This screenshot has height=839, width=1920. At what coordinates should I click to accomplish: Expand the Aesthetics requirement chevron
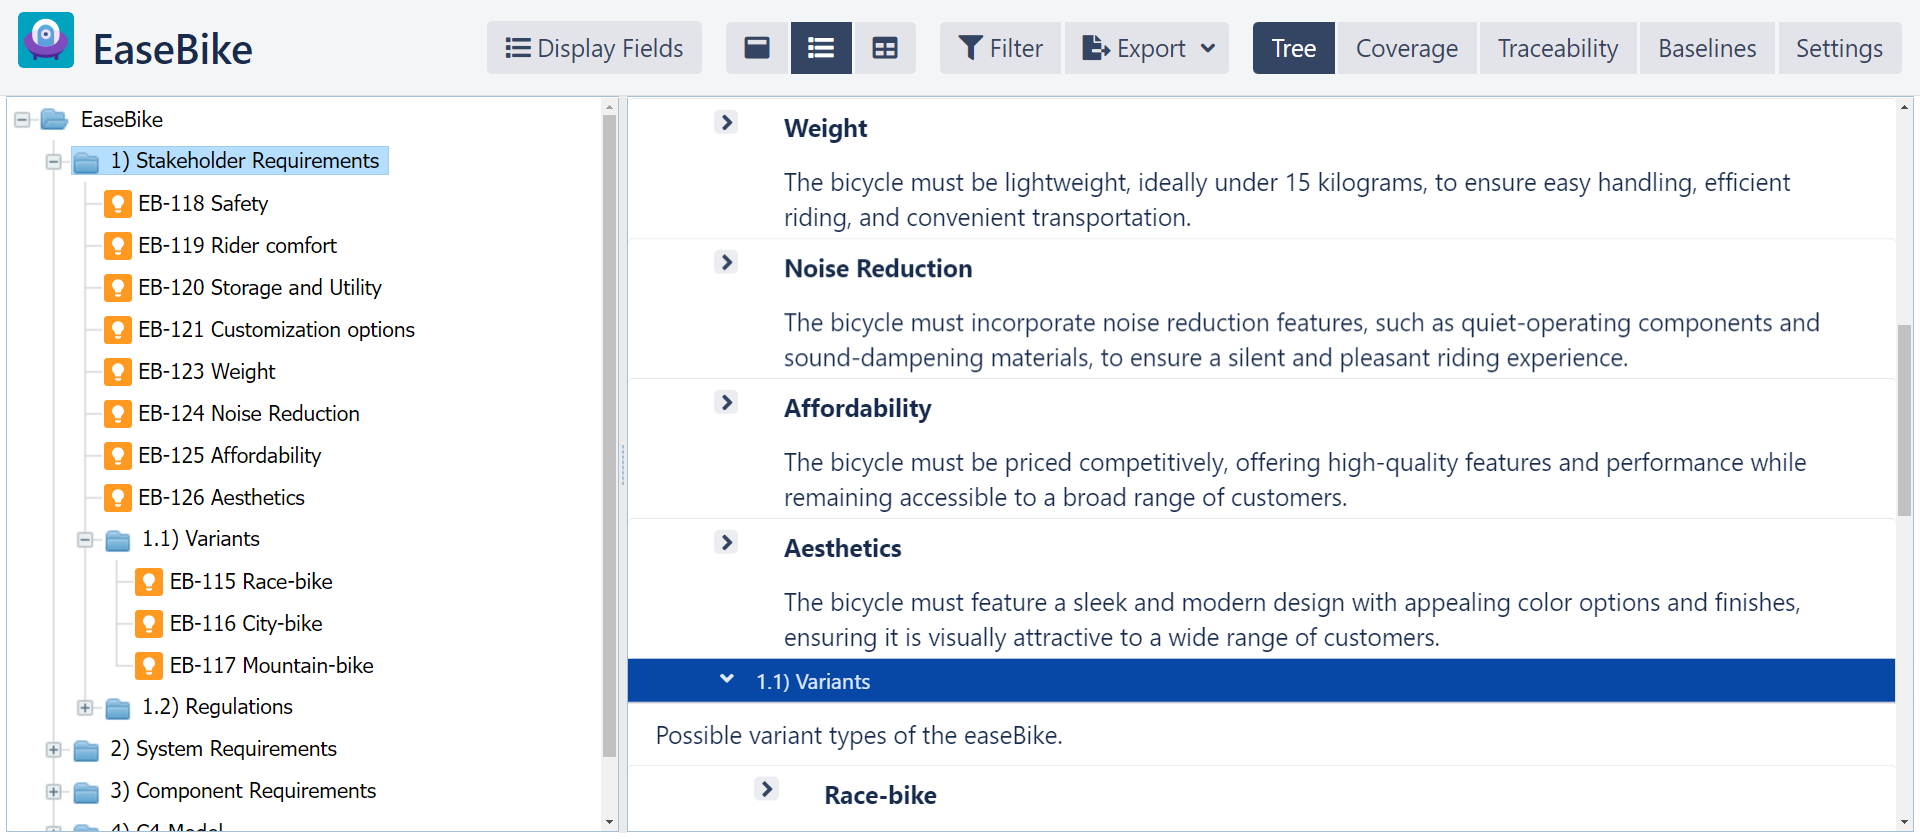tap(727, 543)
